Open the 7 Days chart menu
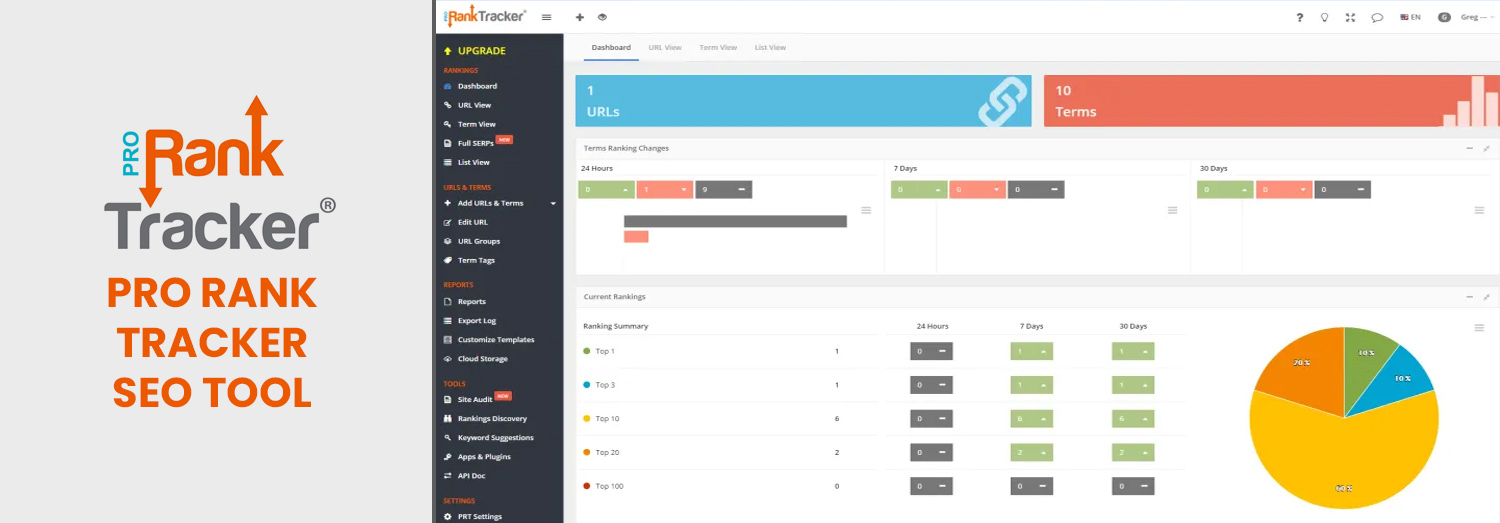Screen dimensions: 1500x523 (x=1172, y=210)
